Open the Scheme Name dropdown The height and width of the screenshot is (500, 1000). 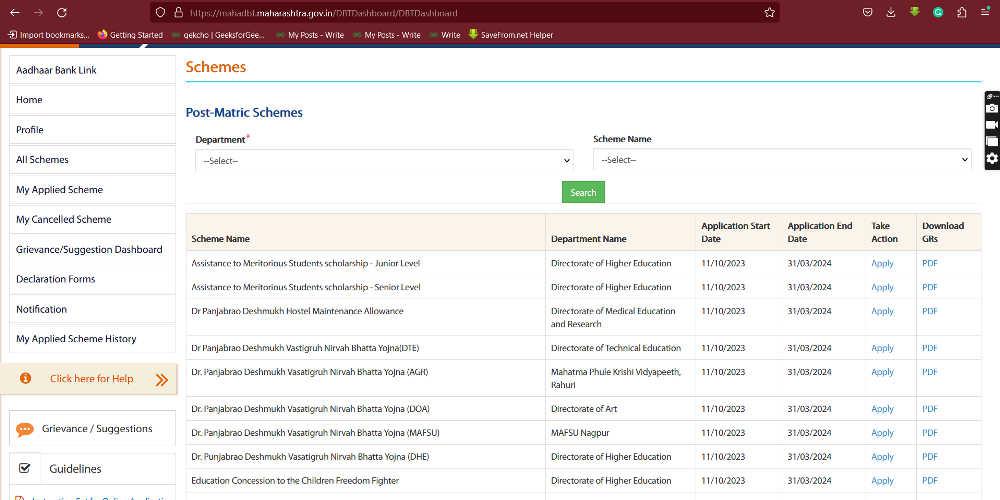[x=782, y=160]
